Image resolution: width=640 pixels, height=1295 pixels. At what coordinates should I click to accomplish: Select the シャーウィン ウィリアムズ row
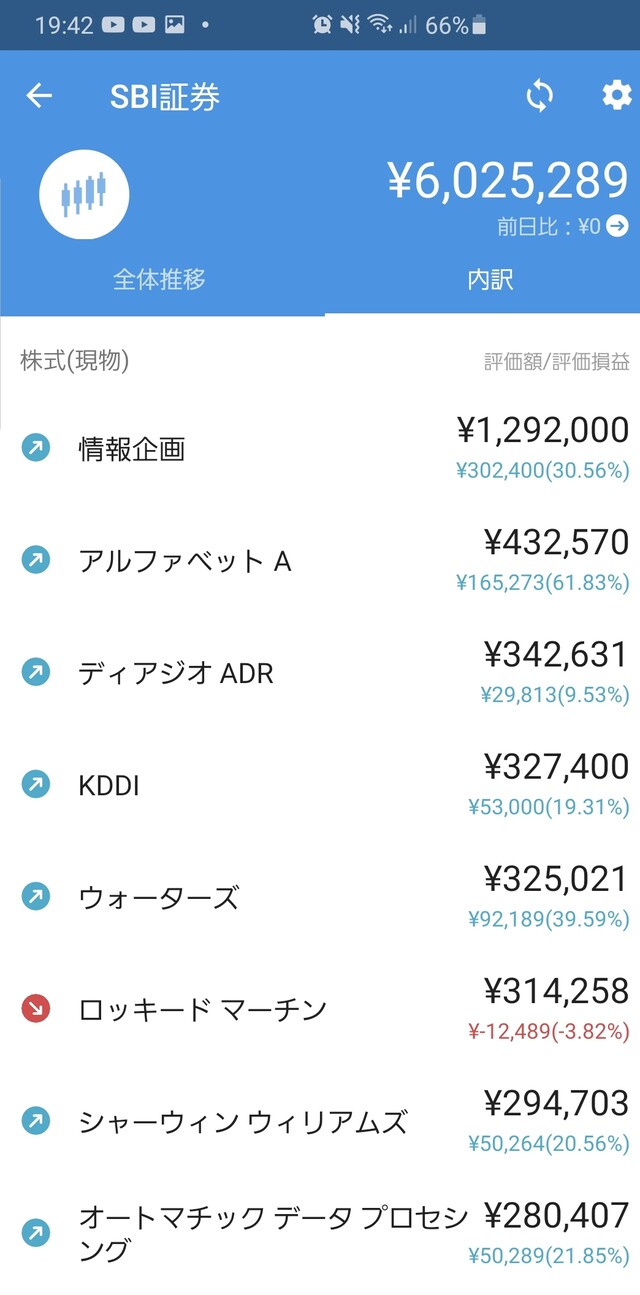click(x=243, y=1122)
